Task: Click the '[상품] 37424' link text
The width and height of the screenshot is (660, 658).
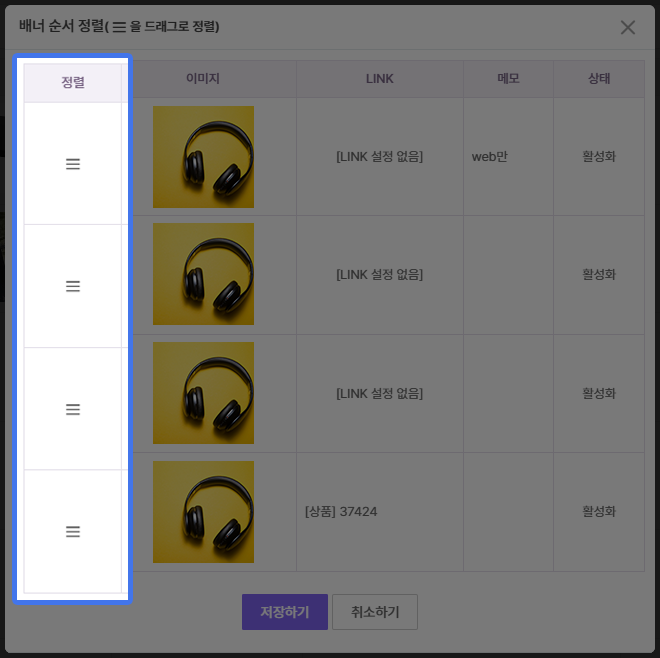Action: [341, 512]
